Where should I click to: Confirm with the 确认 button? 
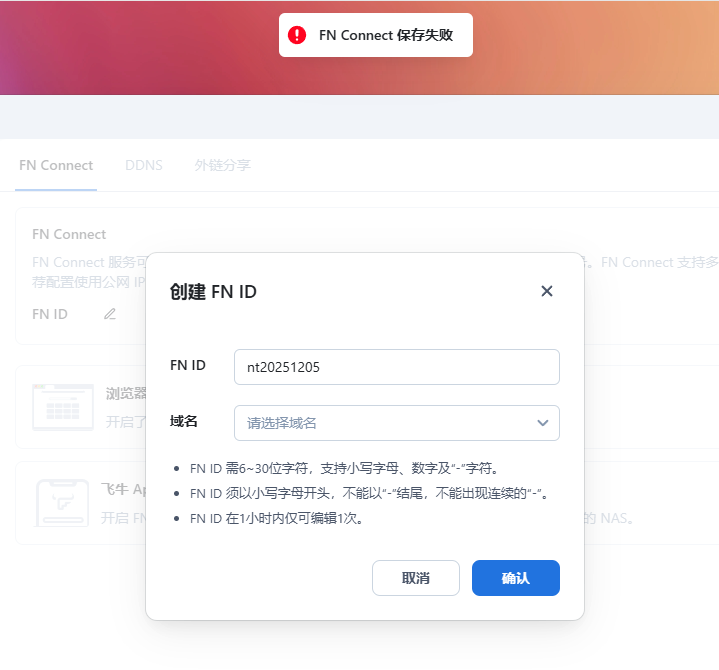(516, 578)
